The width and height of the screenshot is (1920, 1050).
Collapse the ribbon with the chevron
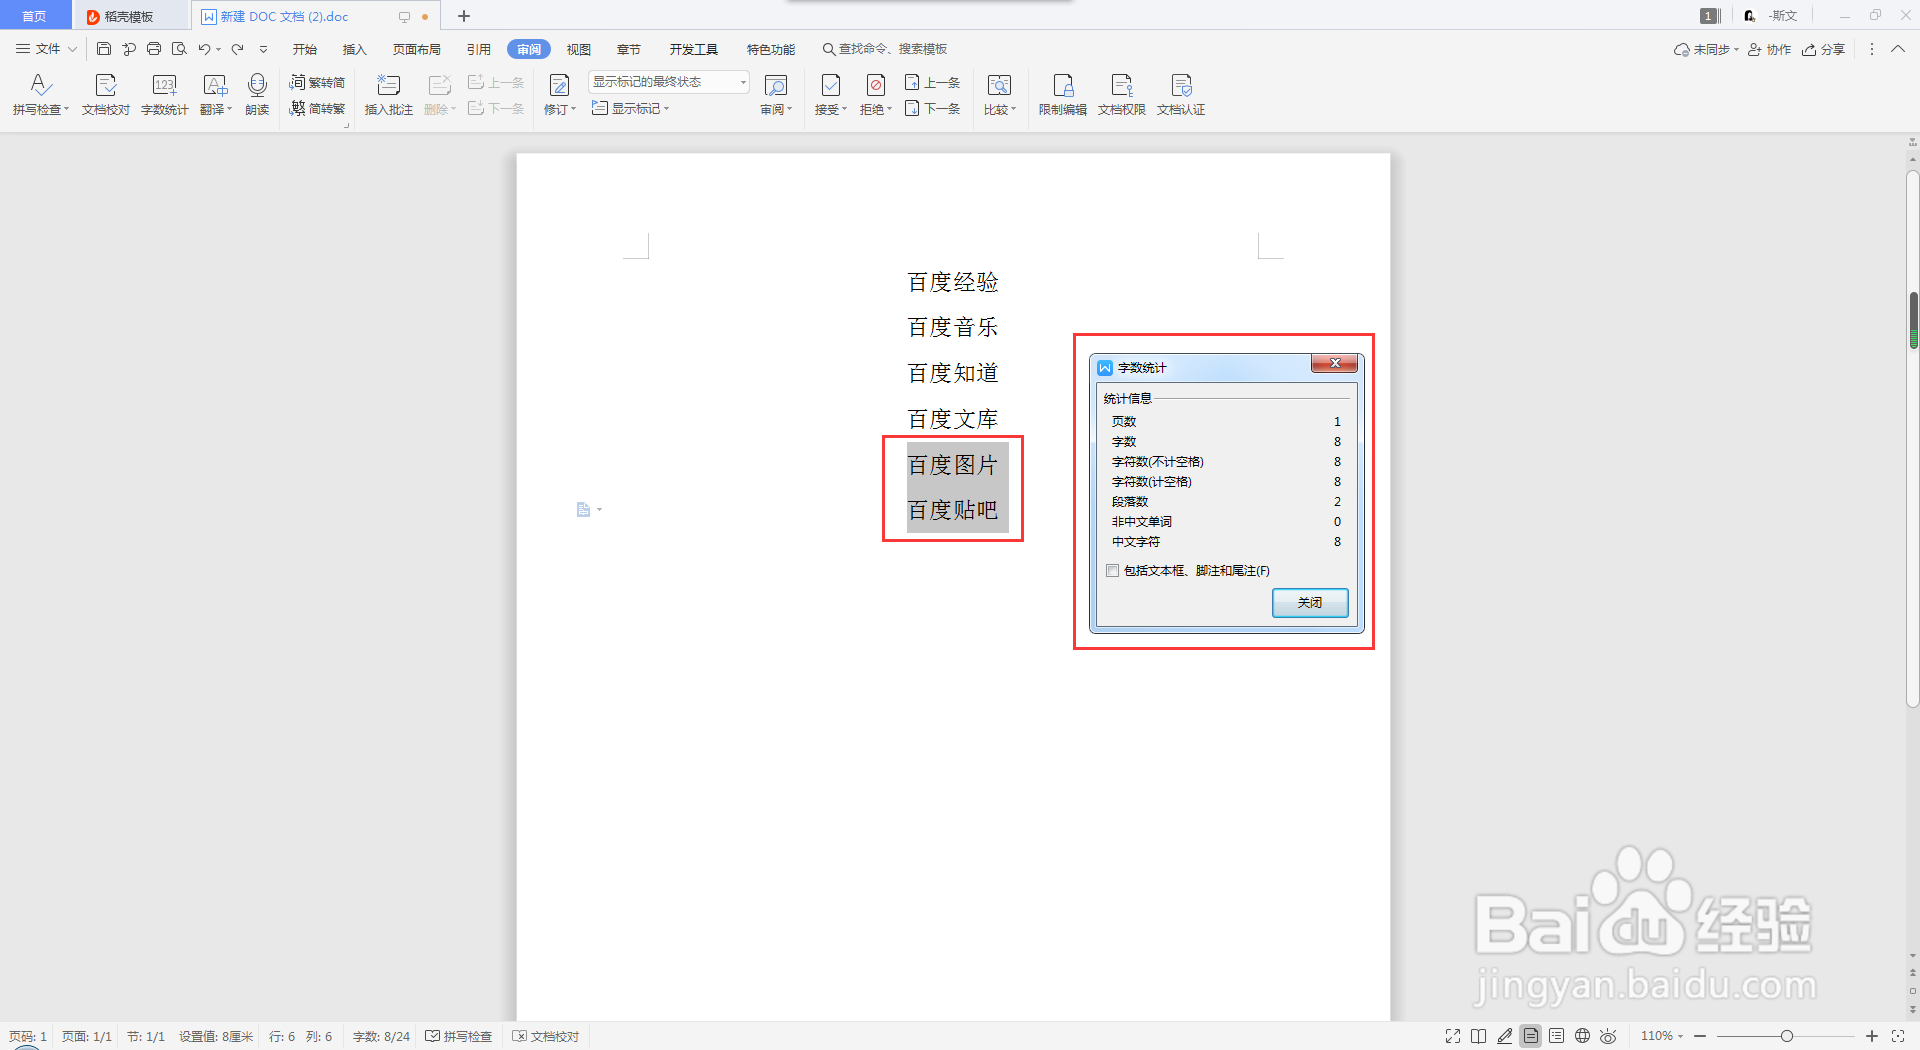tap(1898, 49)
